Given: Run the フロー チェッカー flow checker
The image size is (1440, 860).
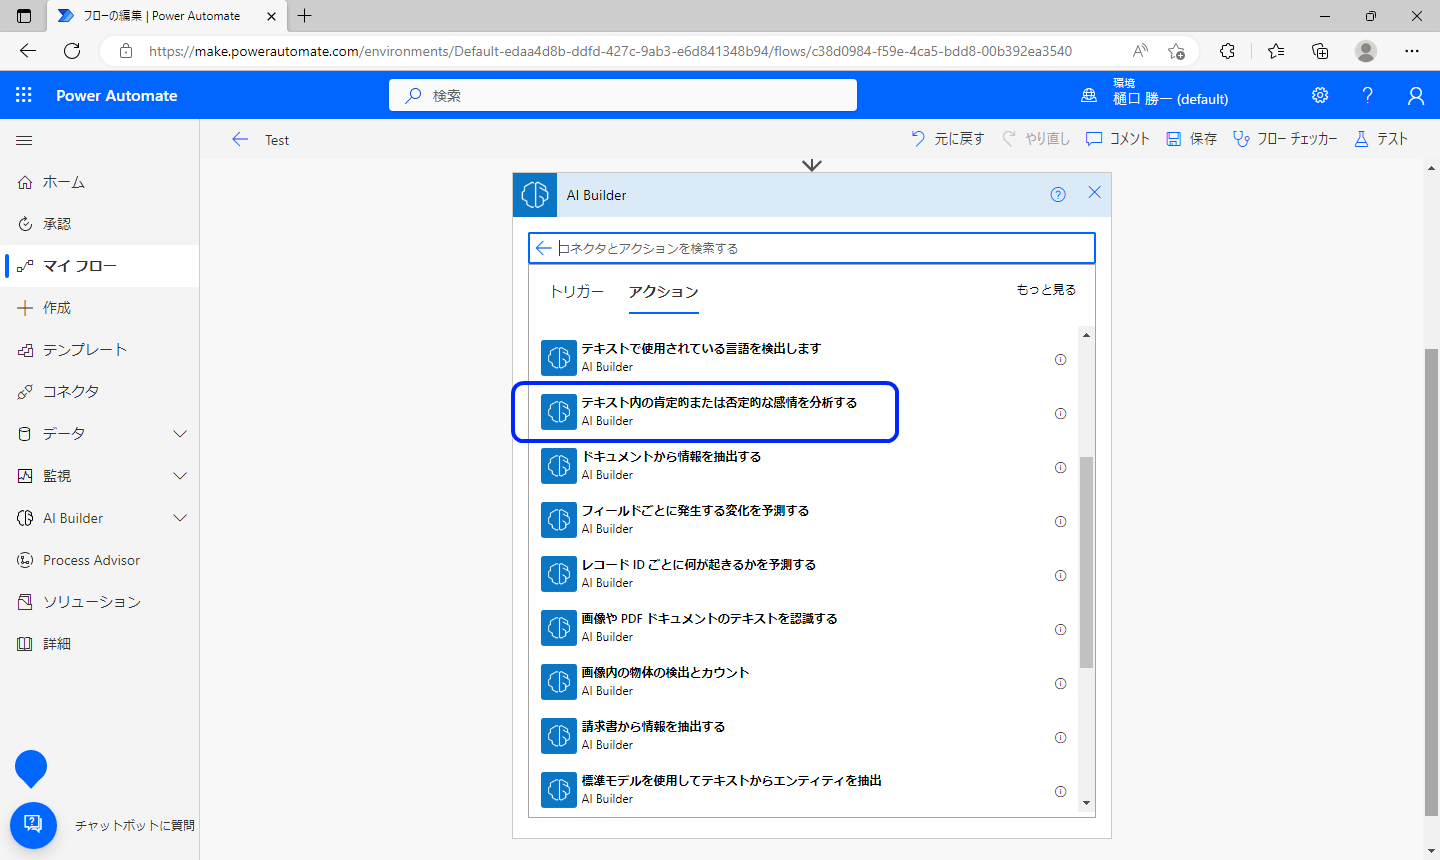Looking at the screenshot, I should (1285, 139).
